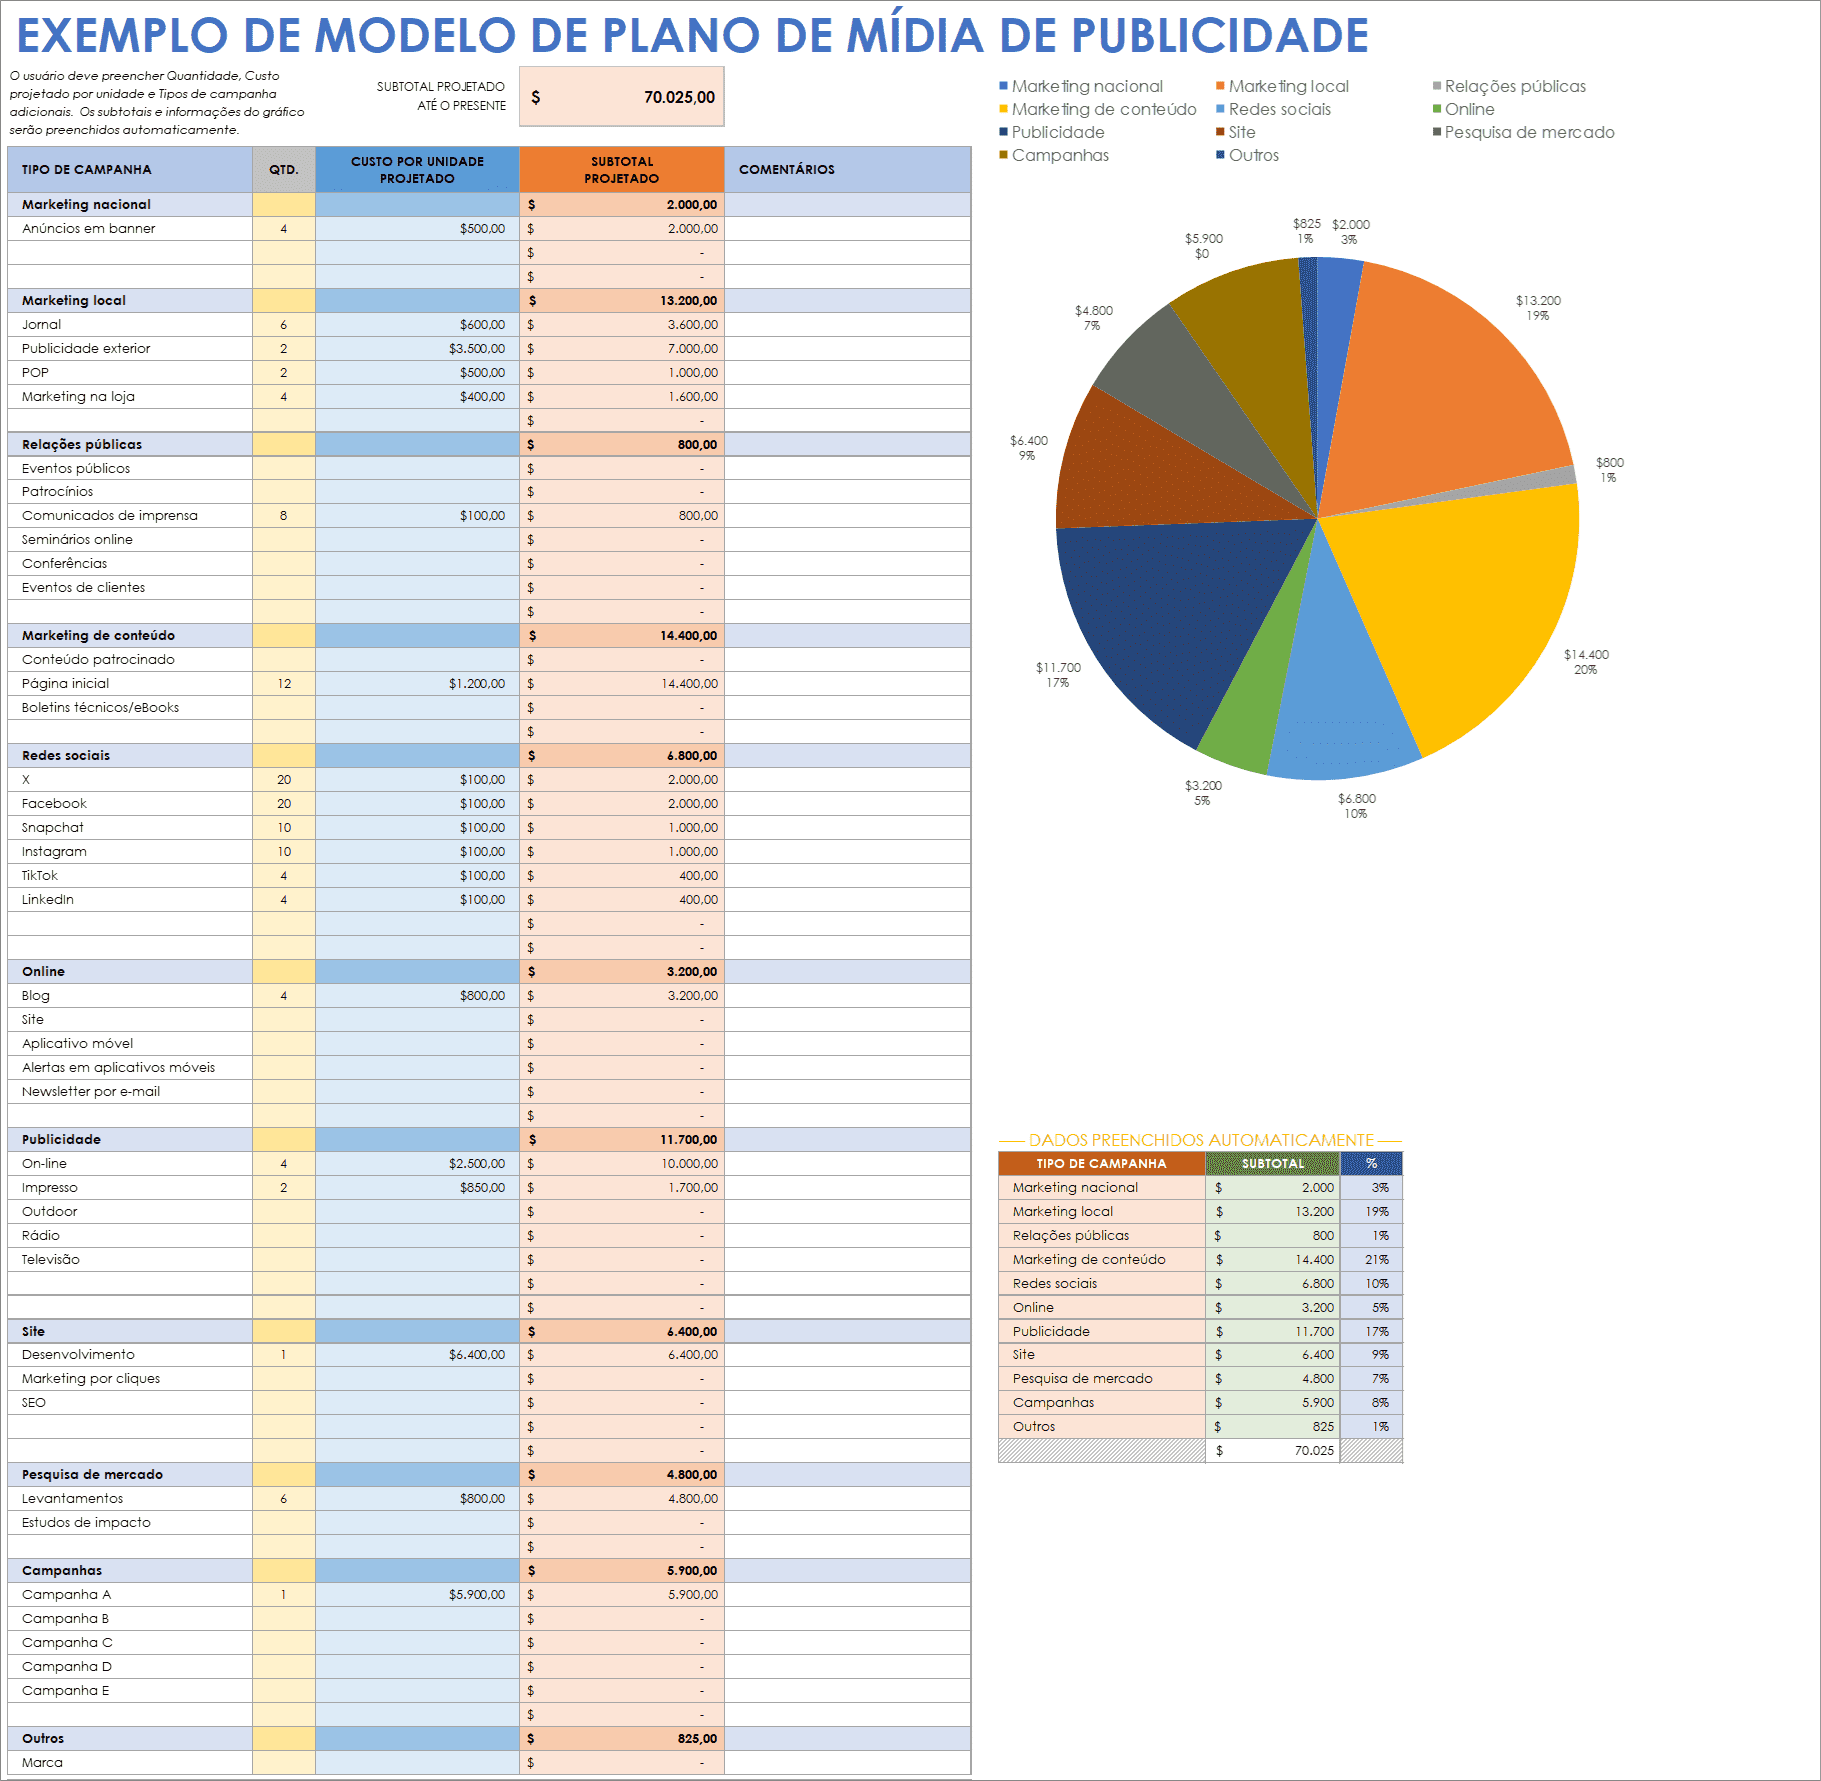Select the QTD. column header
The width and height of the screenshot is (1821, 1781).
click(x=284, y=169)
